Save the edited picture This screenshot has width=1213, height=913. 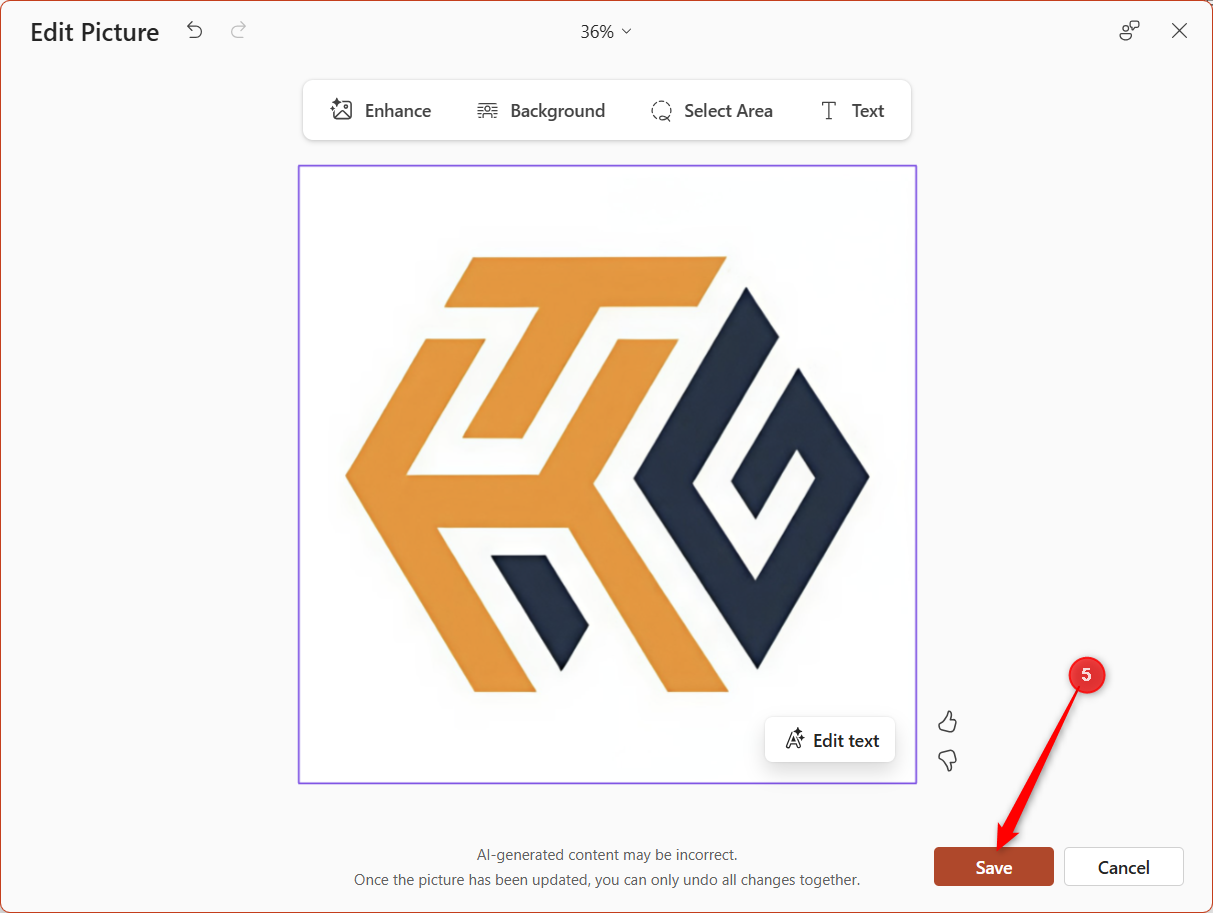[994, 867]
